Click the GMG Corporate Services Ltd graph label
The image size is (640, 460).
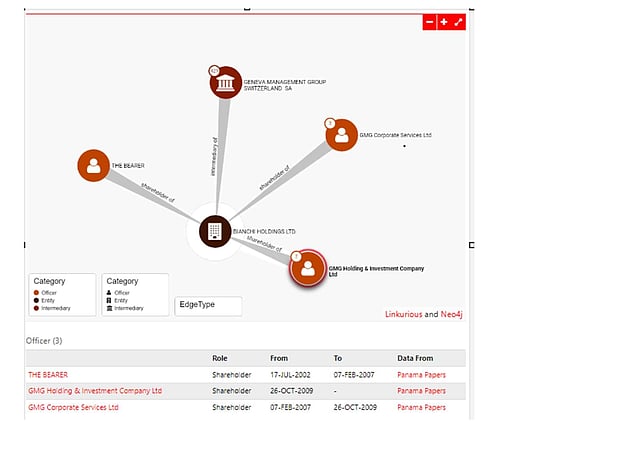[396, 135]
